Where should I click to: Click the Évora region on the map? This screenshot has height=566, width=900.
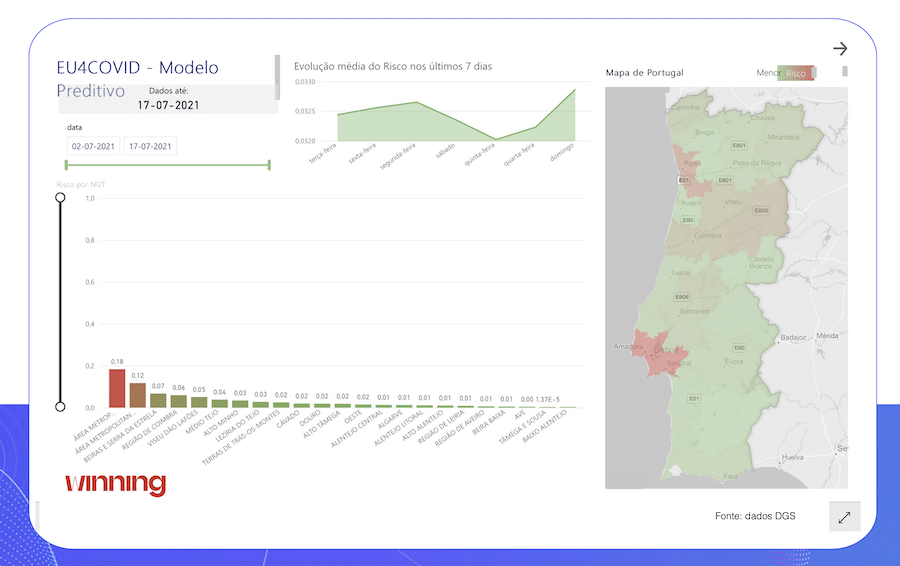coord(735,362)
